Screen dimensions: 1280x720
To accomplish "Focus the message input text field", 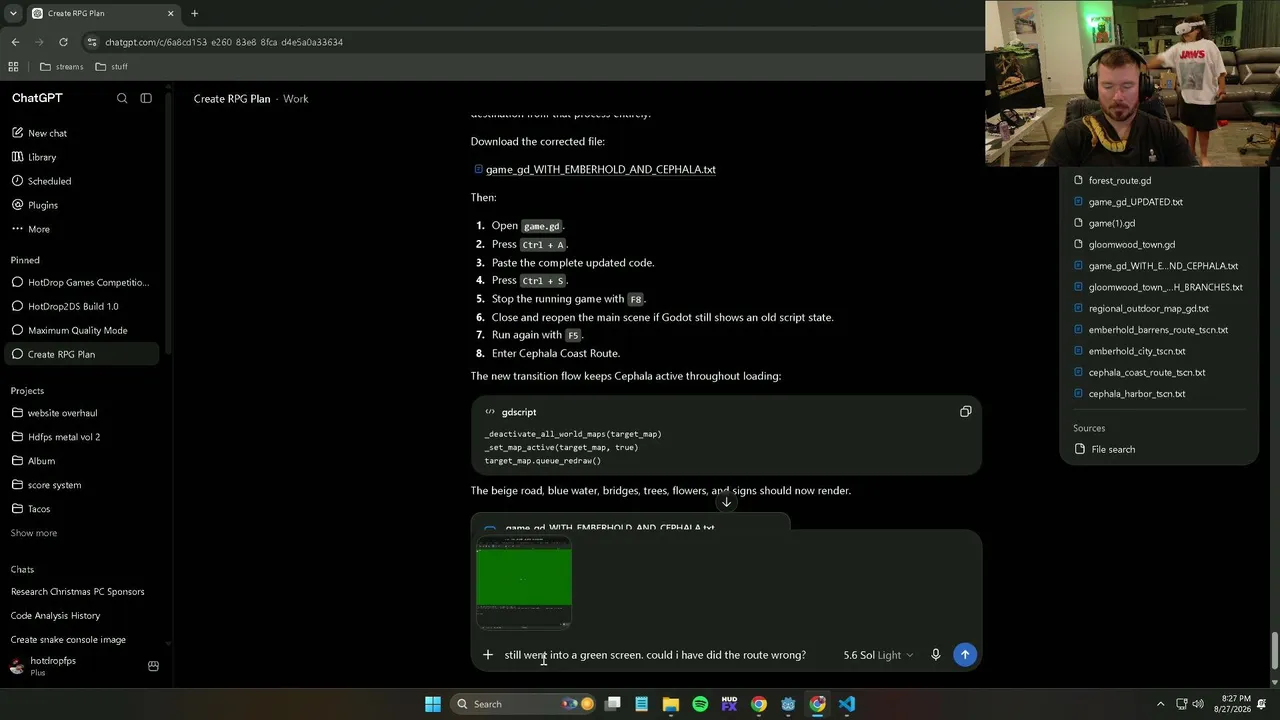I will 655,655.
